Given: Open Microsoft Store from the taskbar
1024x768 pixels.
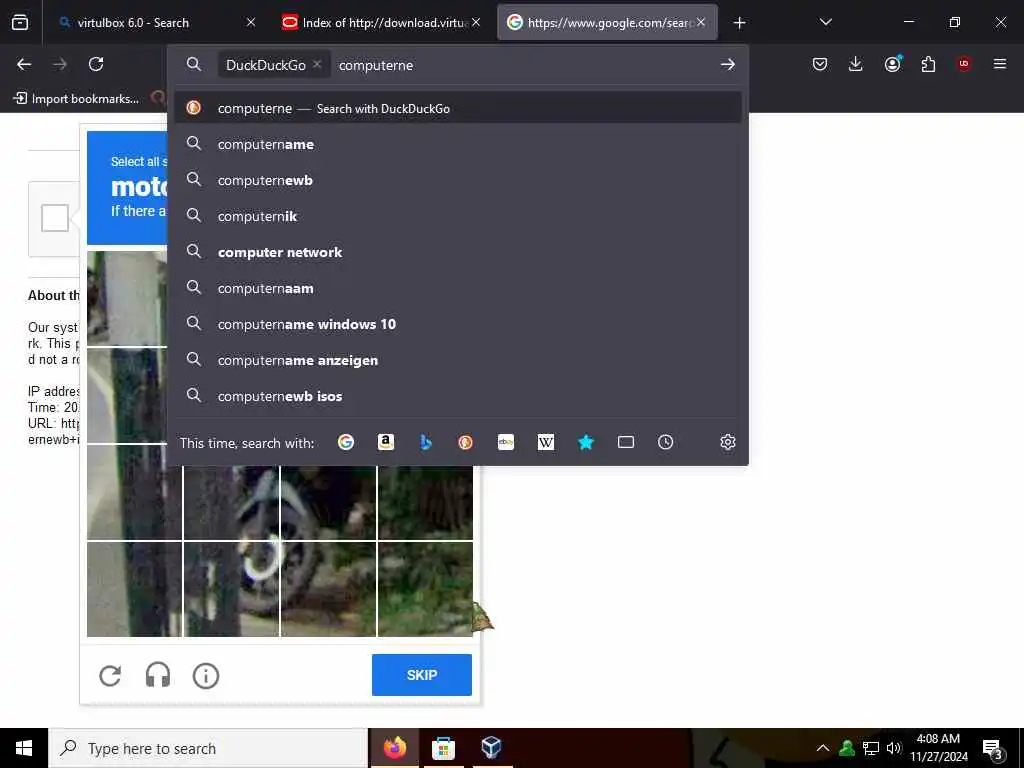Looking at the screenshot, I should pos(443,748).
